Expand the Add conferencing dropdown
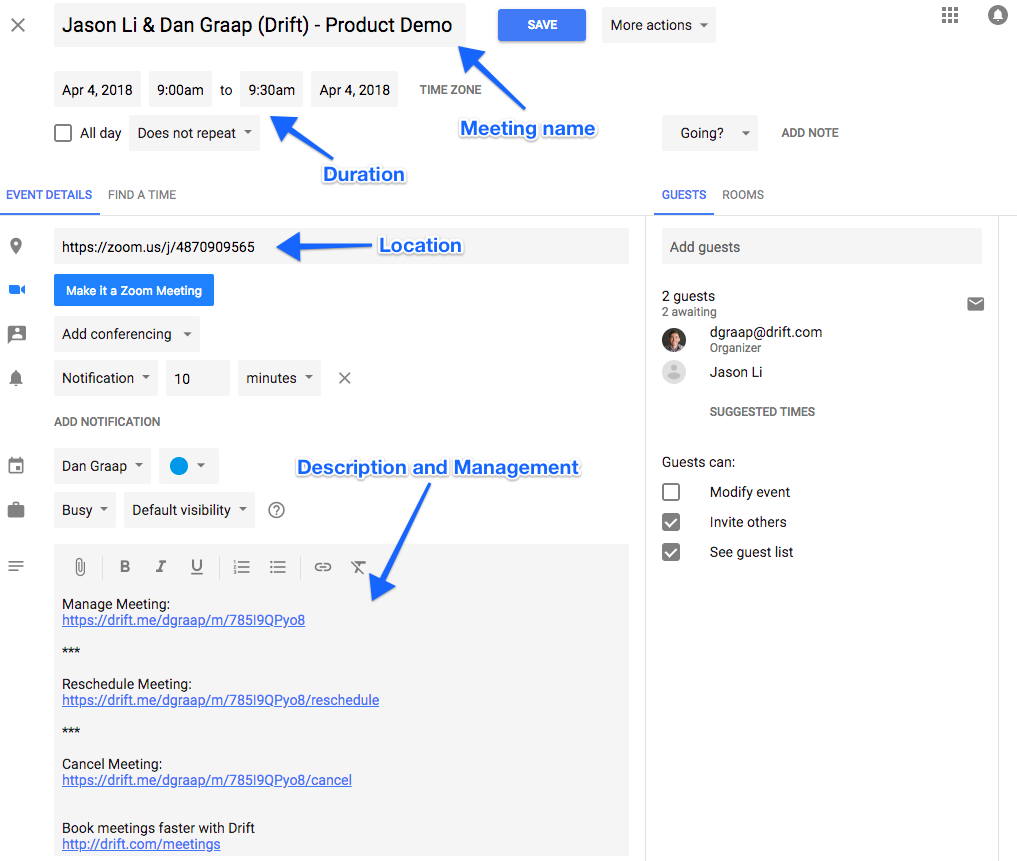This screenshot has height=861, width=1017. click(126, 334)
